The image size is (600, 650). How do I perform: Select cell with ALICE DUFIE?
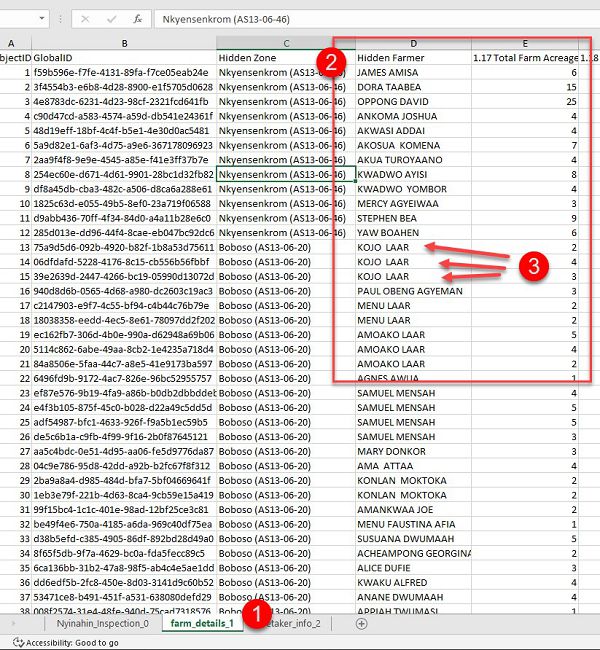tap(413, 568)
